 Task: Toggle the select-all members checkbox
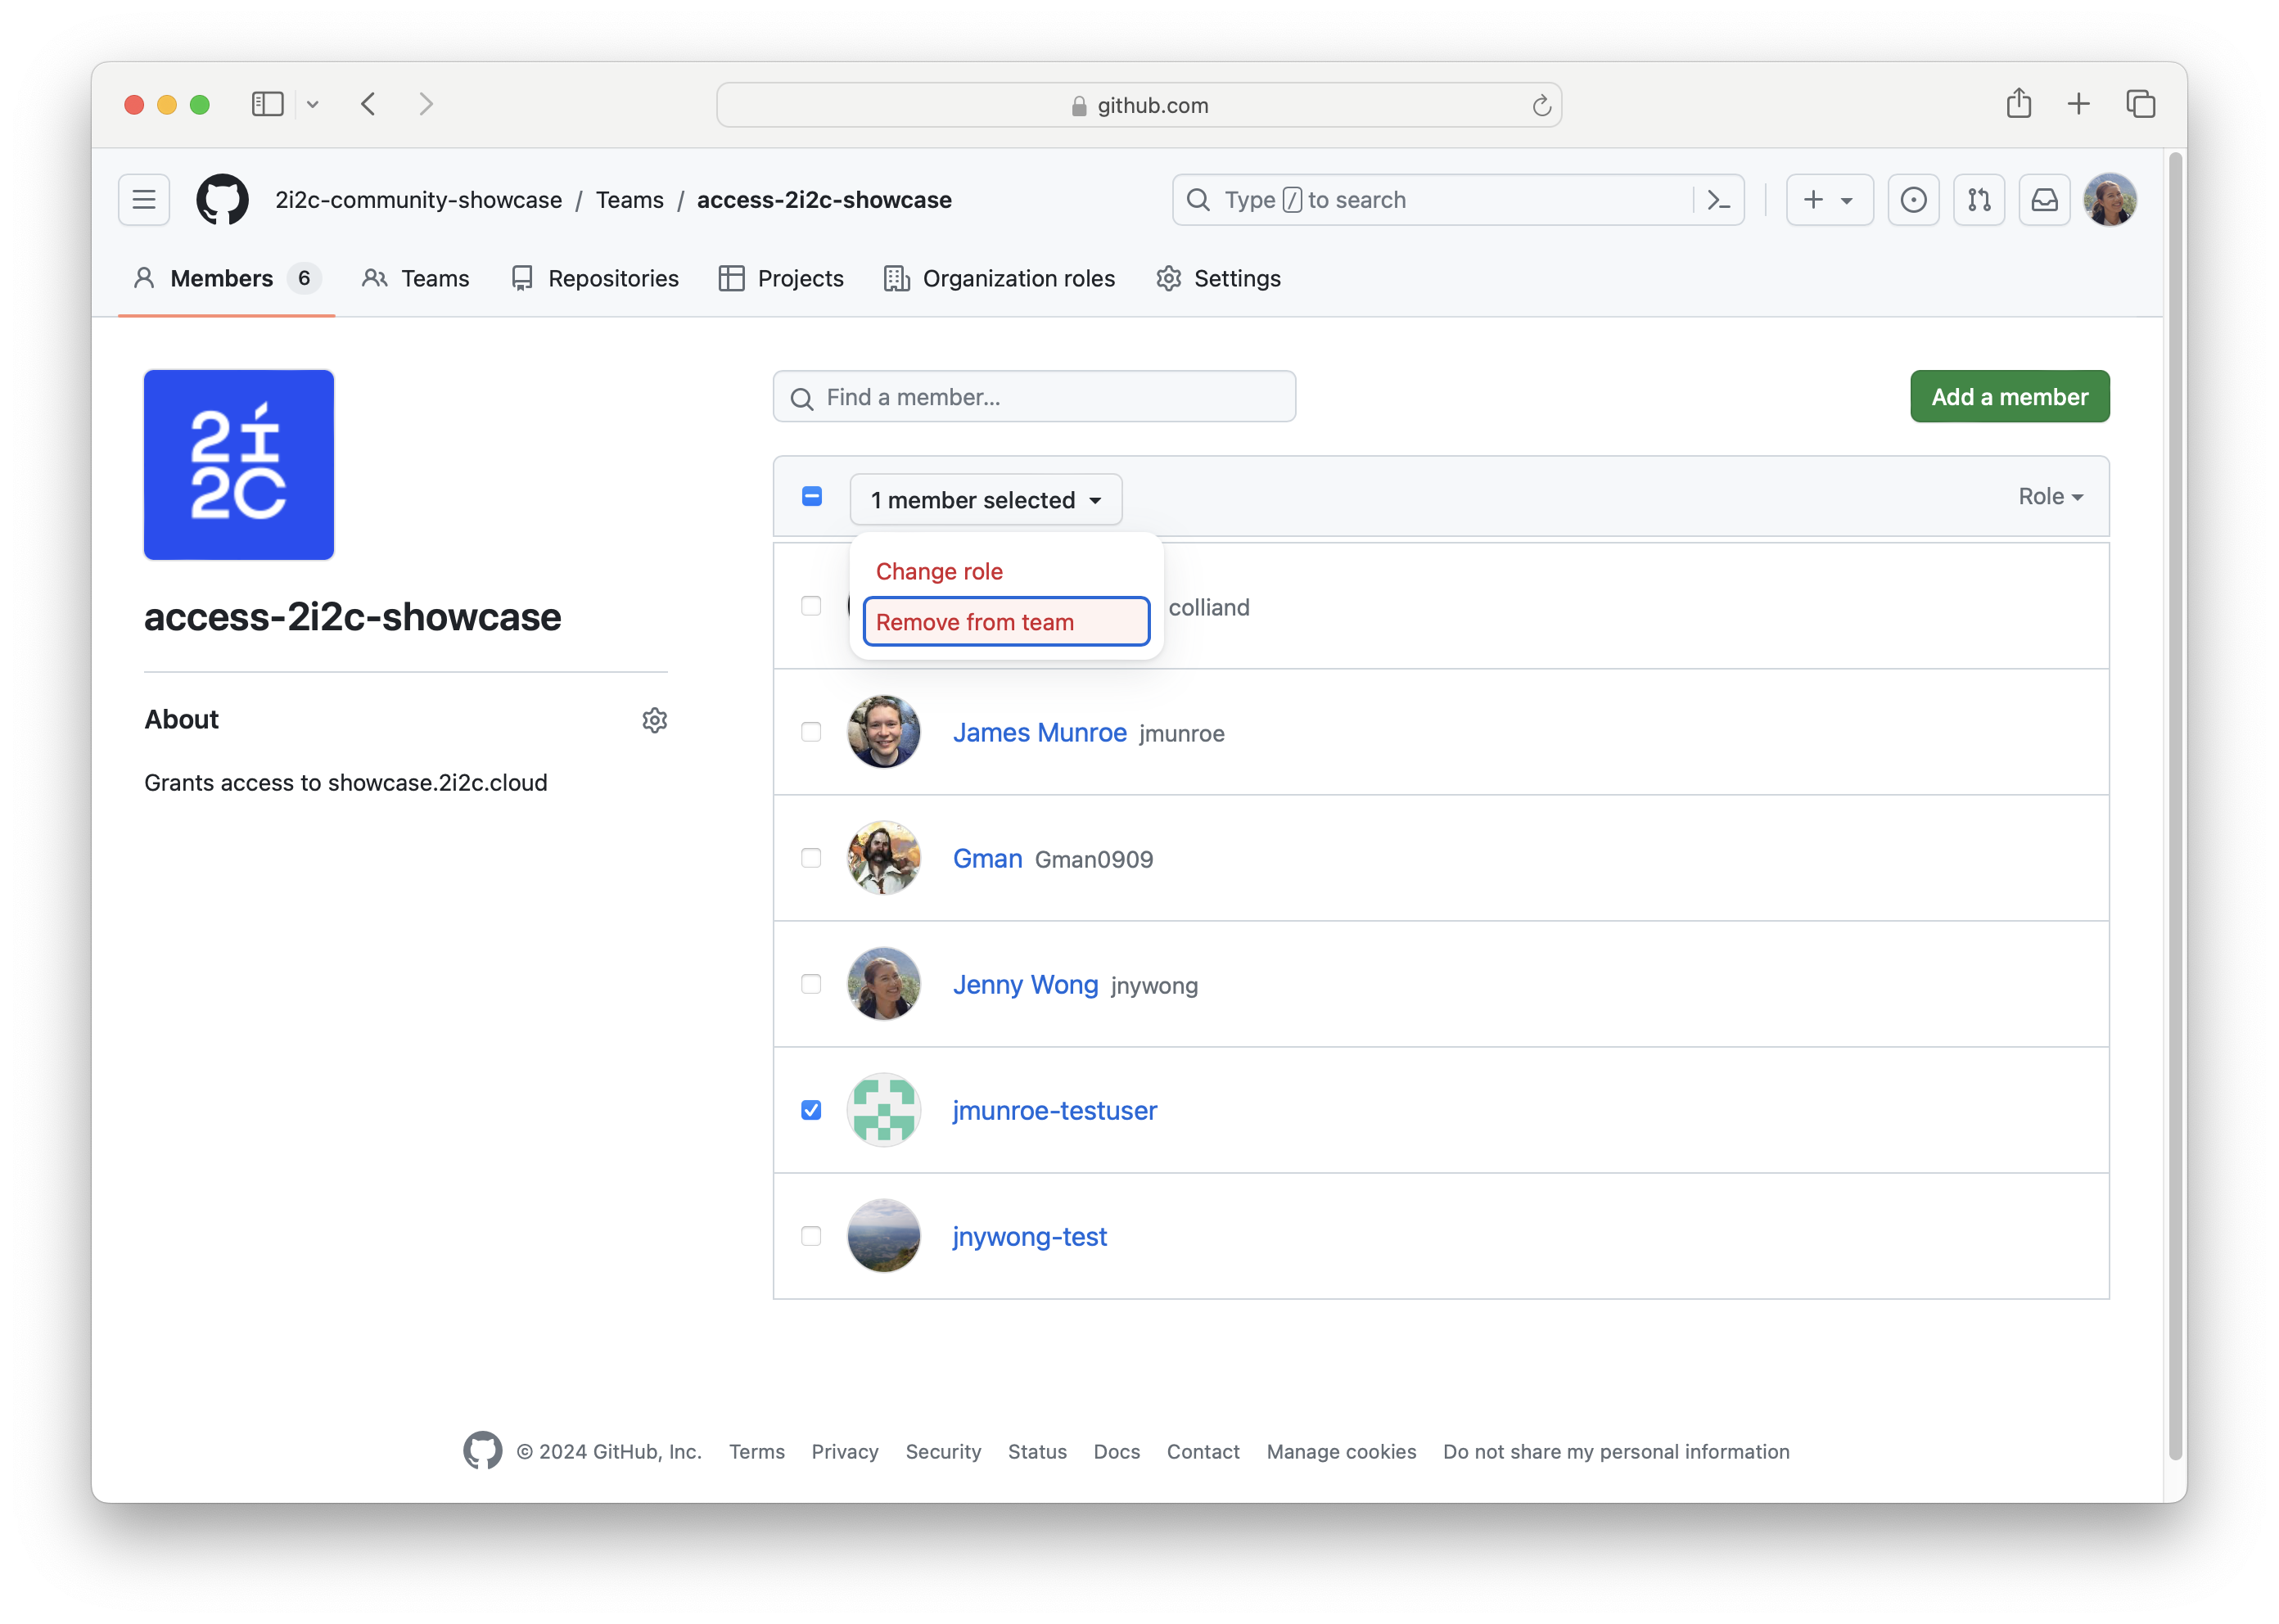click(x=812, y=497)
